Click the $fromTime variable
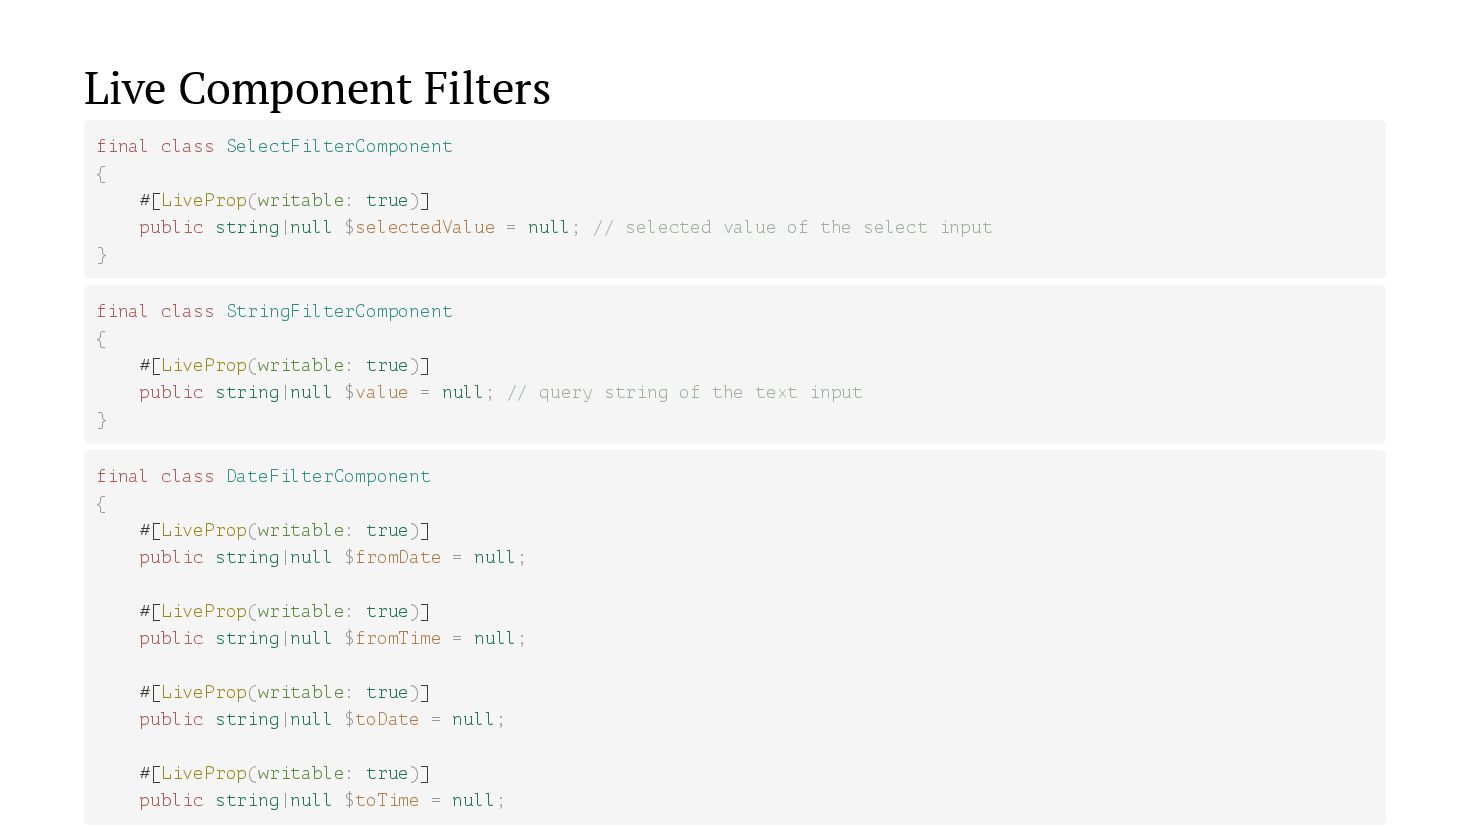 392,638
